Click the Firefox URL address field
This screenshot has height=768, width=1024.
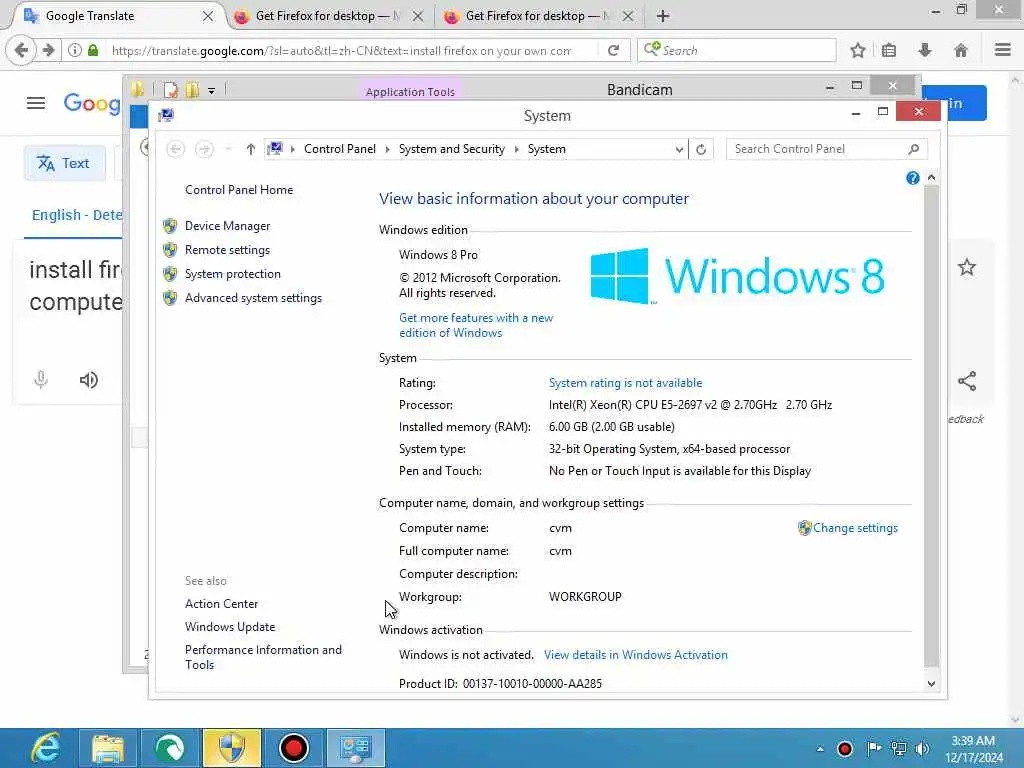point(340,50)
